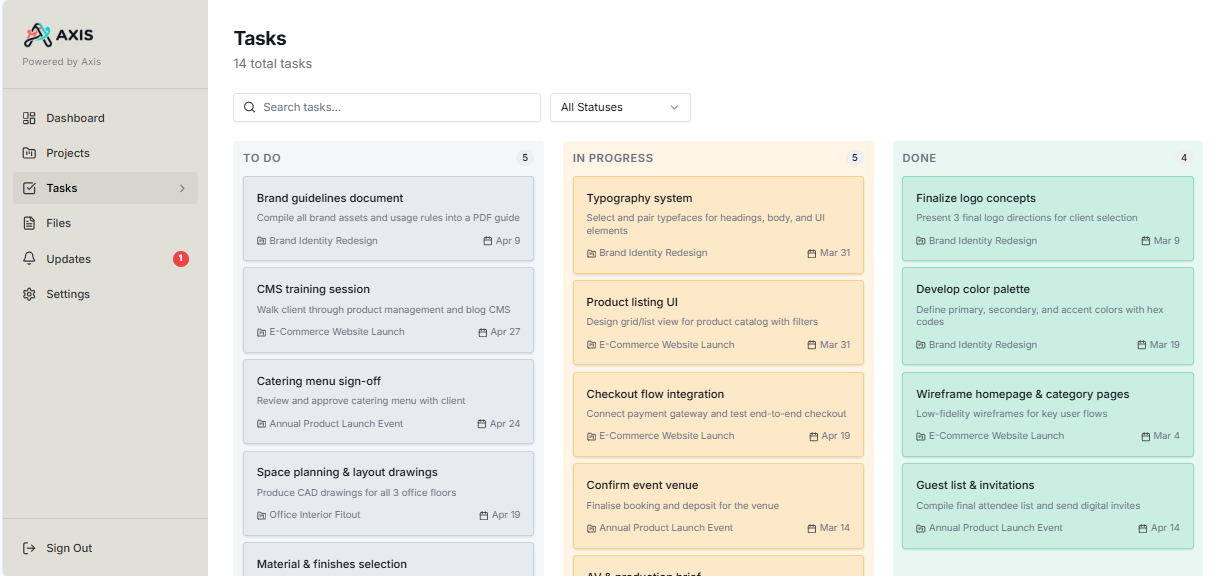Click the Sign Out arrow icon

[x=29, y=548]
